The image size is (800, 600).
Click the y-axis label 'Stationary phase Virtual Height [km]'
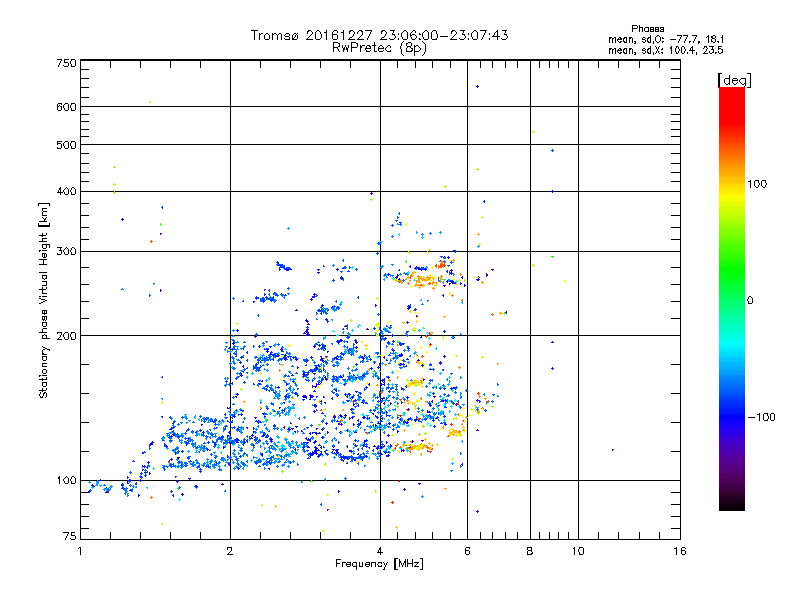coord(44,300)
